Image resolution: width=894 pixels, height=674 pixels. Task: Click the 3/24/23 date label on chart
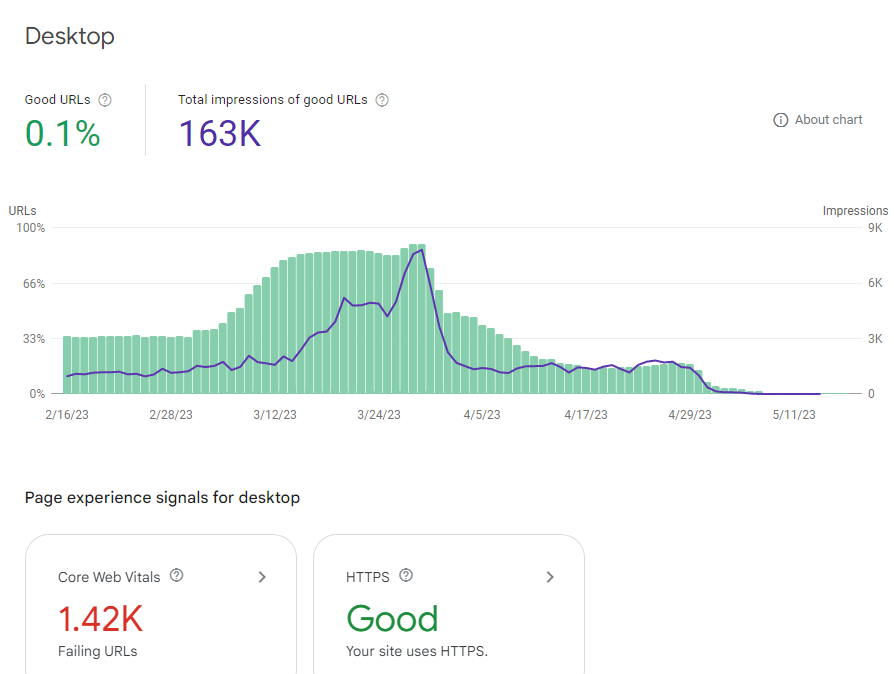(x=379, y=415)
